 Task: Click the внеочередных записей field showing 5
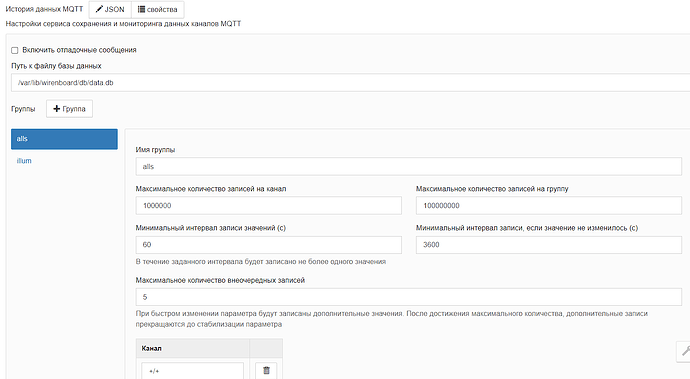[409, 297]
